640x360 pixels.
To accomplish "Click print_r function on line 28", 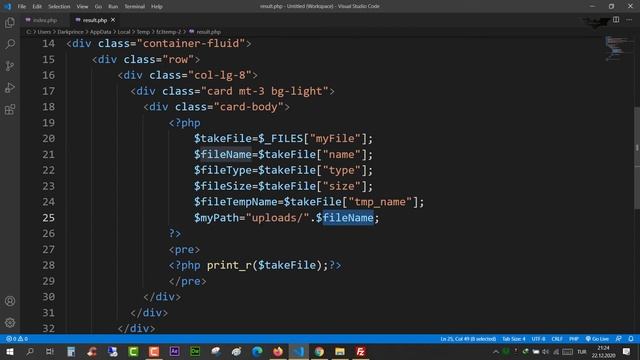I will [229, 265].
